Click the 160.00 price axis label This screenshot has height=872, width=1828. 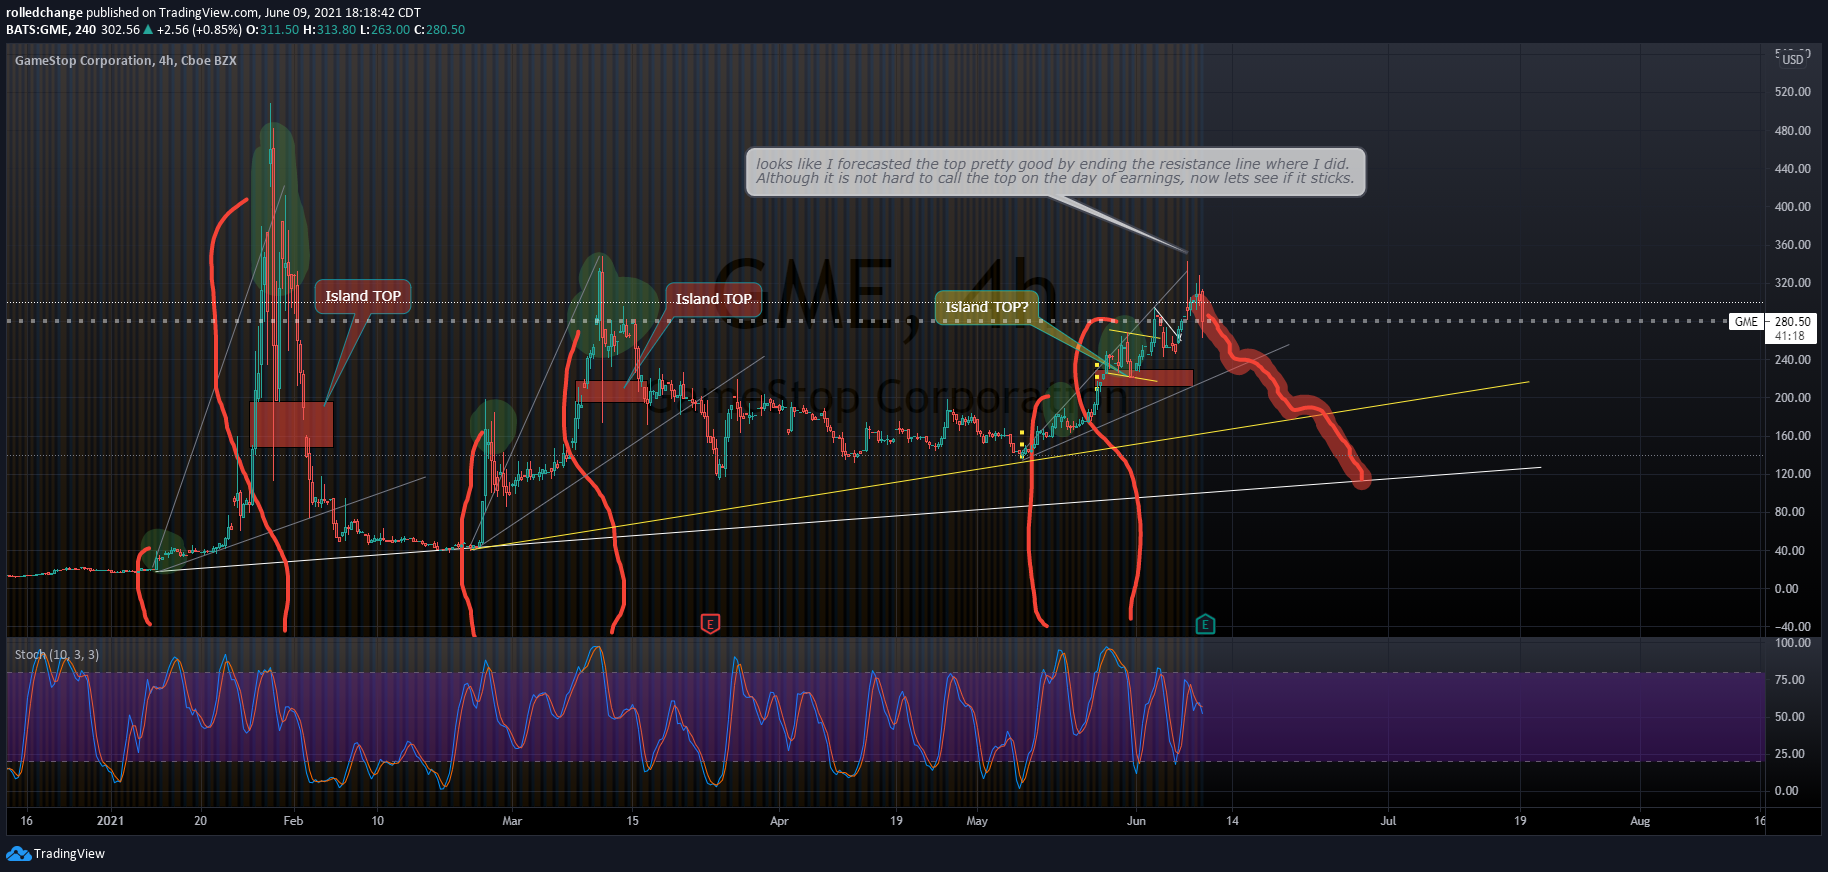(x=1792, y=436)
